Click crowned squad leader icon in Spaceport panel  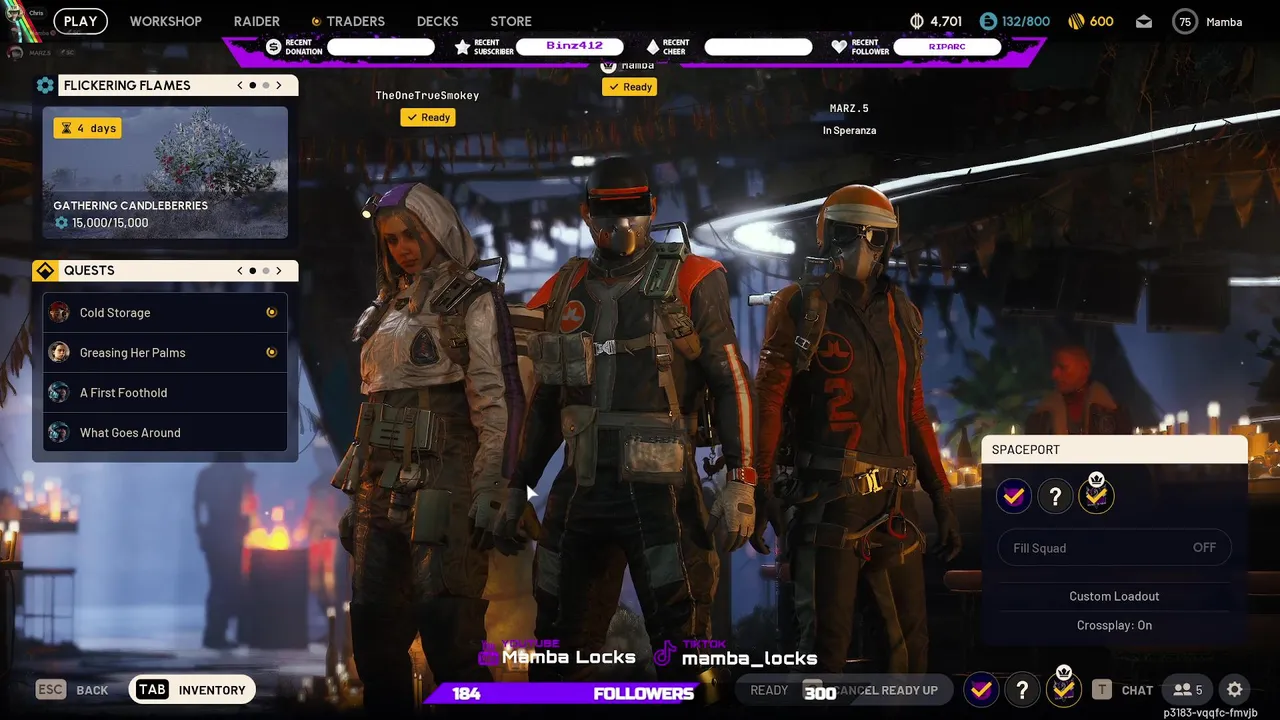1096,493
